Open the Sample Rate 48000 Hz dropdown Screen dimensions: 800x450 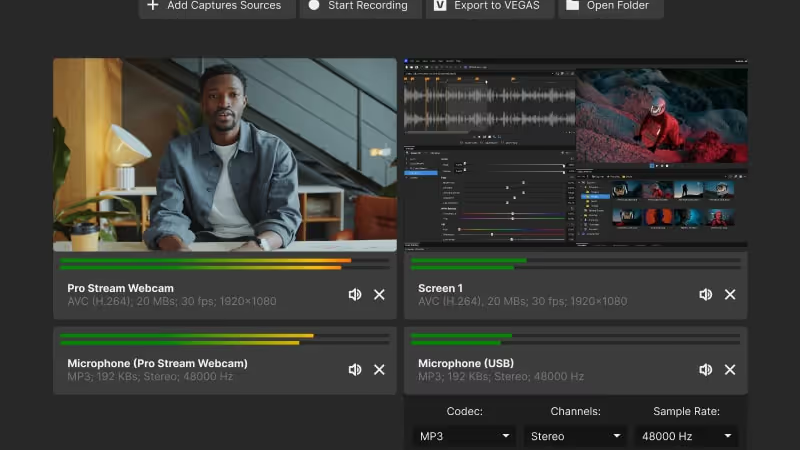(686, 437)
